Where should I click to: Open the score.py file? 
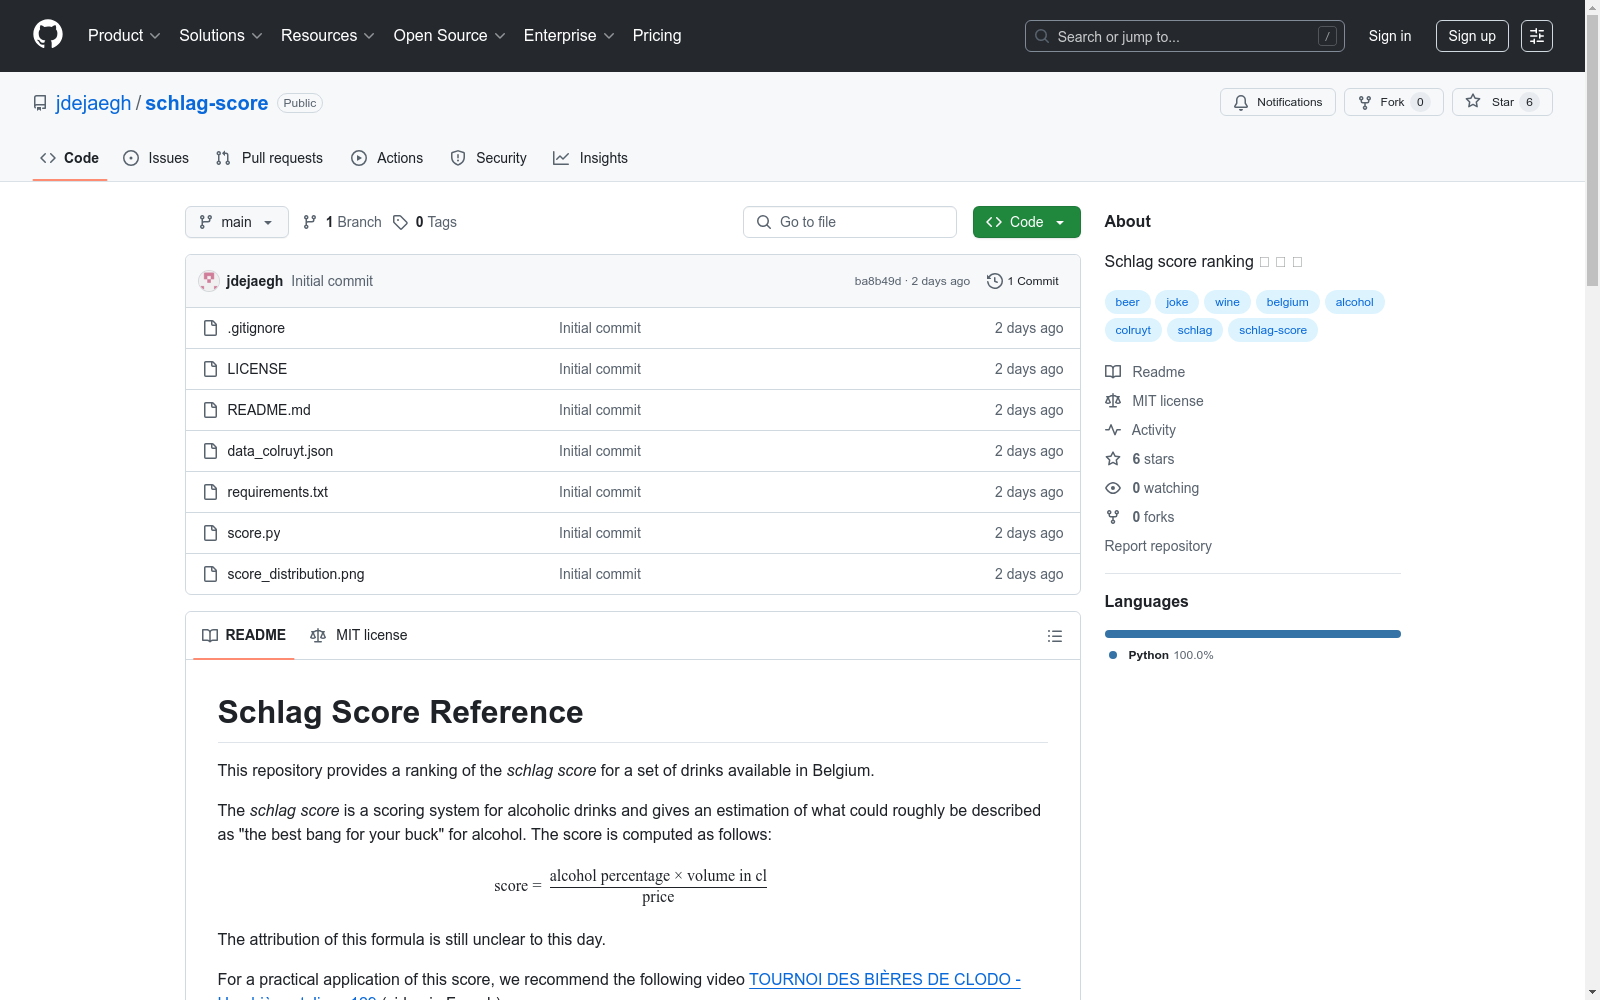pyautogui.click(x=254, y=533)
